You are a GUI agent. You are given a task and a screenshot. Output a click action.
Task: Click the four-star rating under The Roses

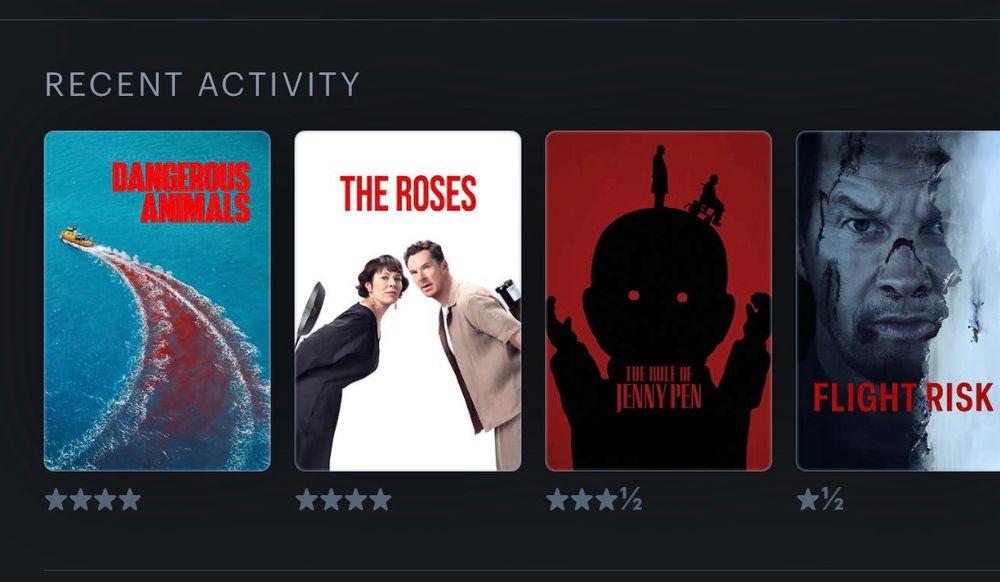[344, 500]
